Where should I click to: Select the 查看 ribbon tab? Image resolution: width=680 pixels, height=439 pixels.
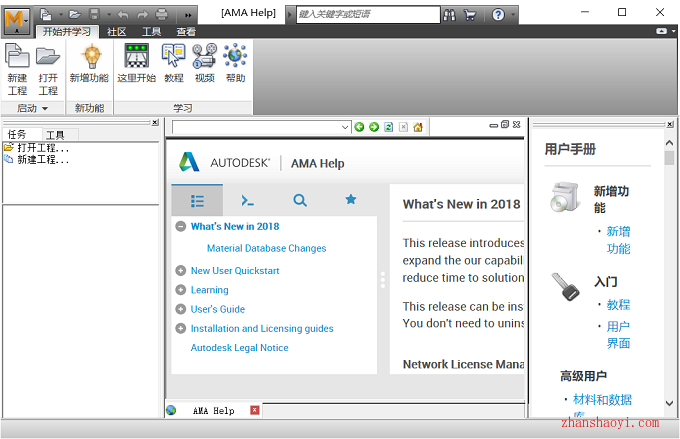click(x=186, y=32)
